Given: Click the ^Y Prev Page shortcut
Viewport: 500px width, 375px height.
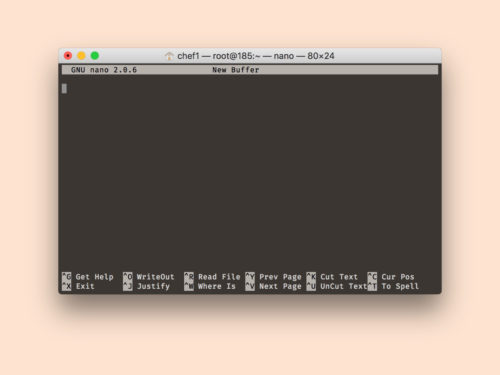Looking at the screenshot, I should click(x=273, y=277).
